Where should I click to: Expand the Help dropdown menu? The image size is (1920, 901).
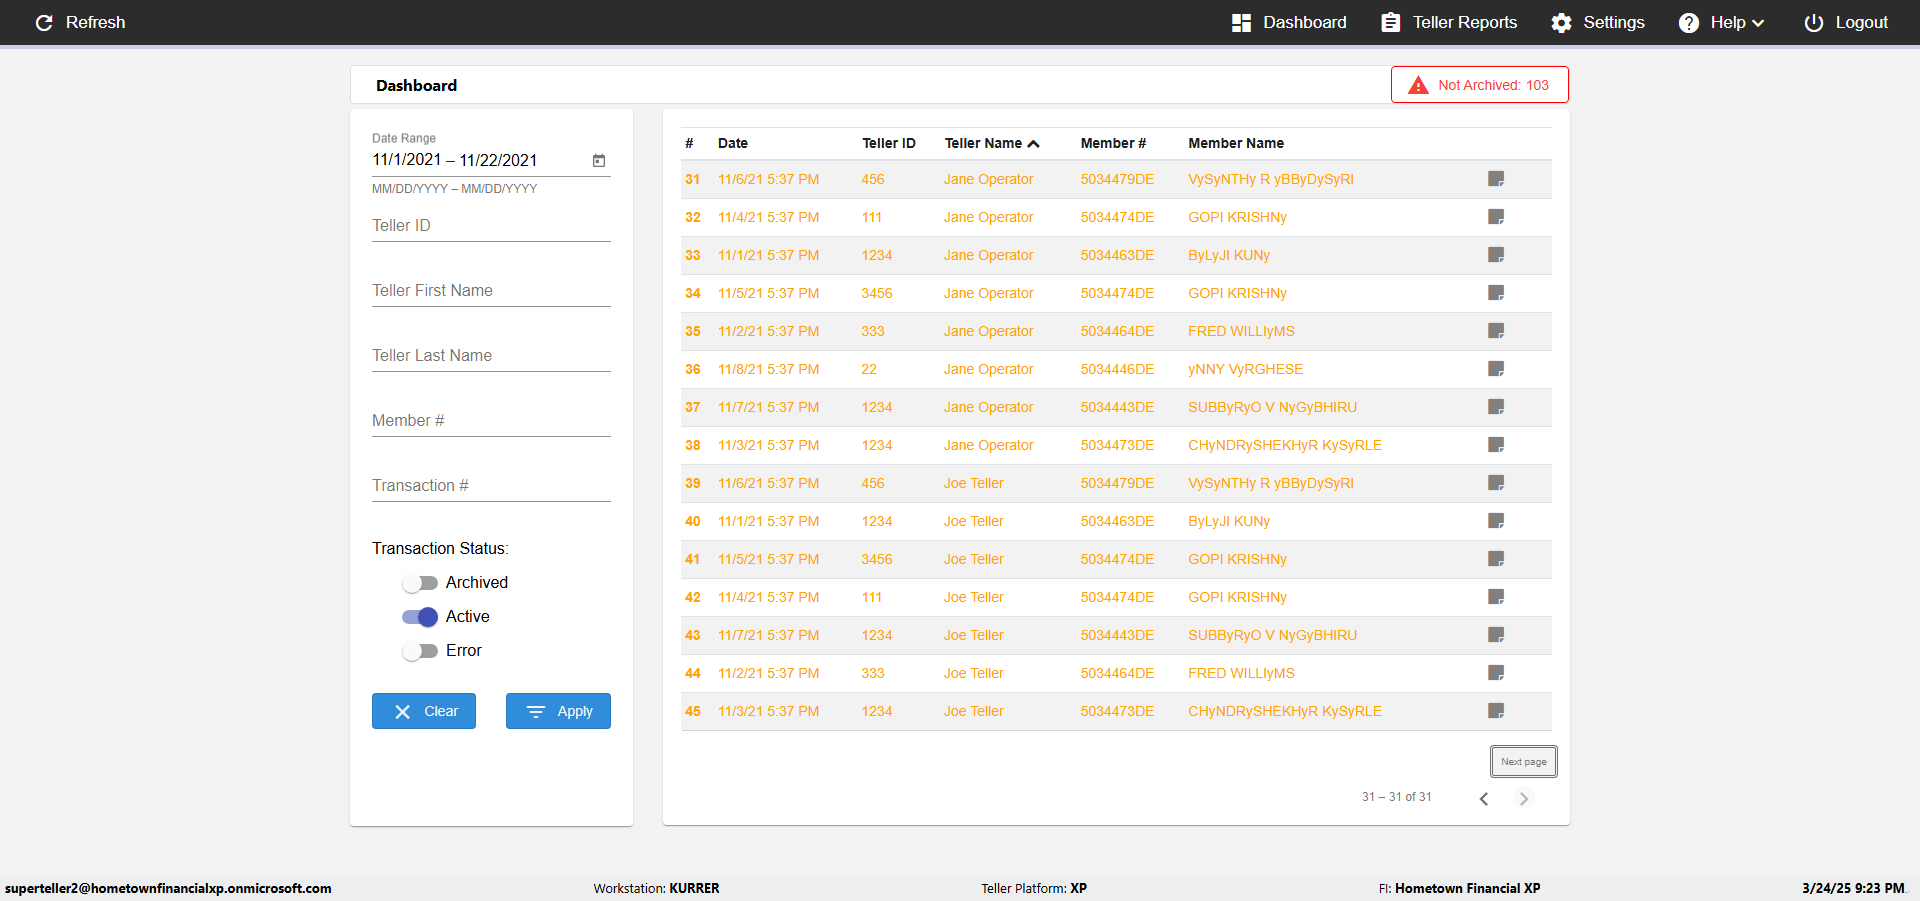click(x=1720, y=22)
